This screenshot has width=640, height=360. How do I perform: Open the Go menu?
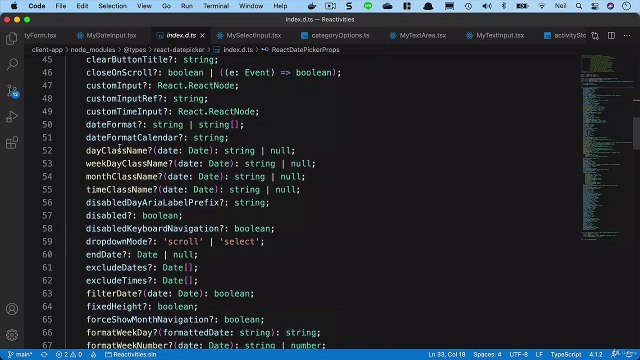pos(166,6)
